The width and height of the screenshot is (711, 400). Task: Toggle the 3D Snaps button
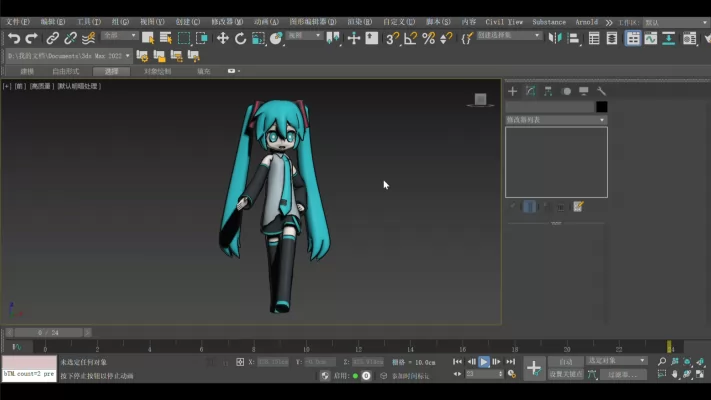(392, 39)
